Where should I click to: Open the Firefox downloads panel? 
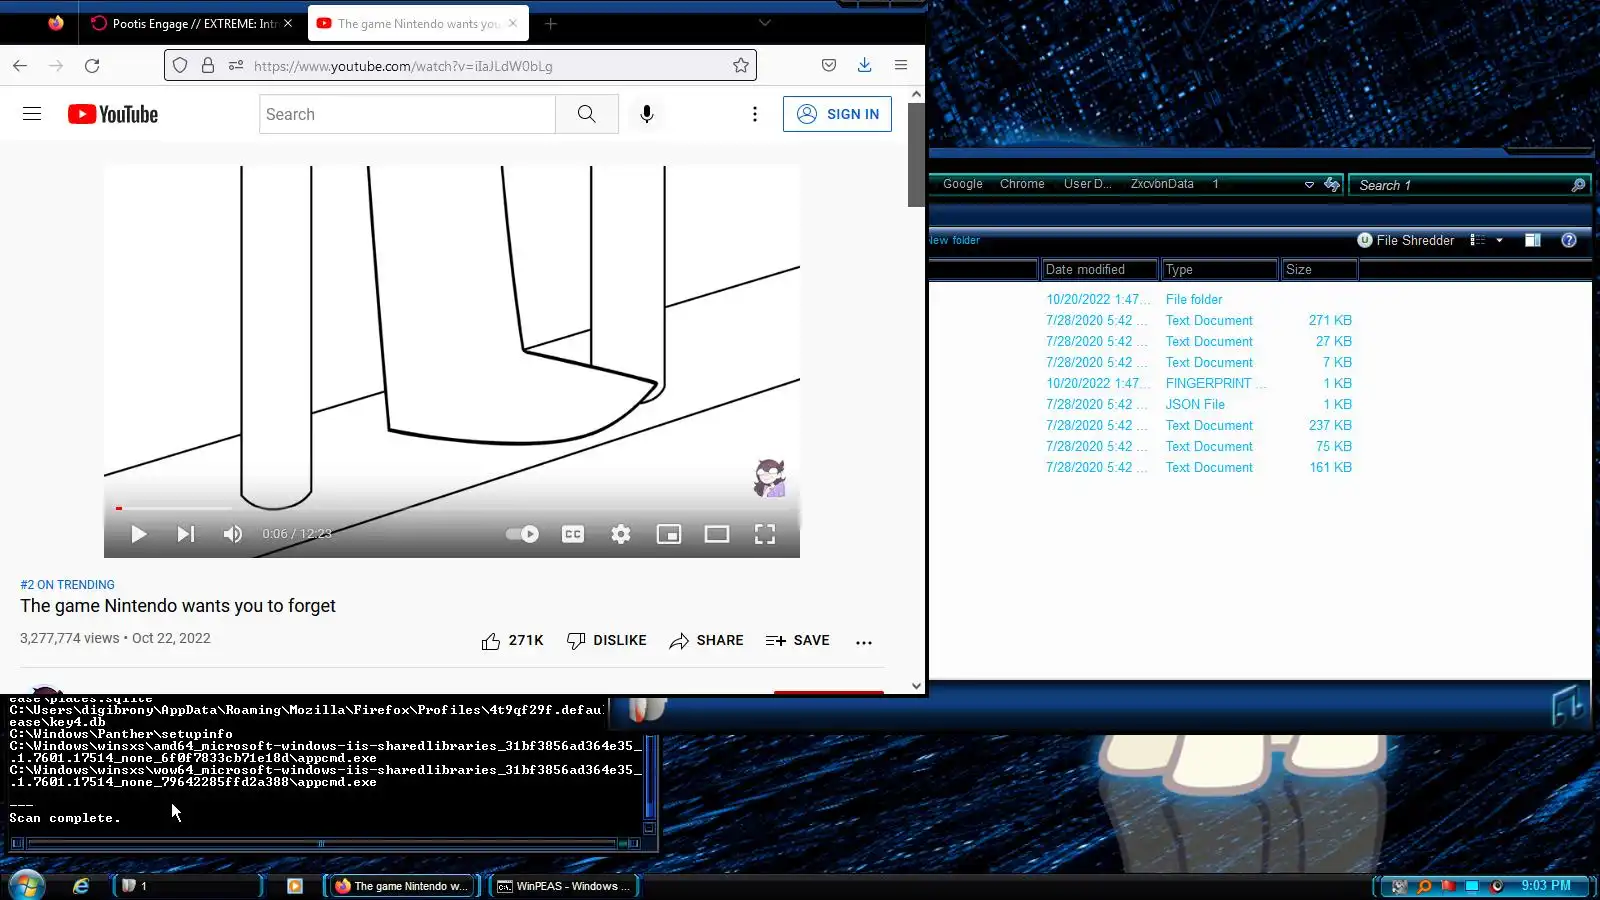coord(865,65)
